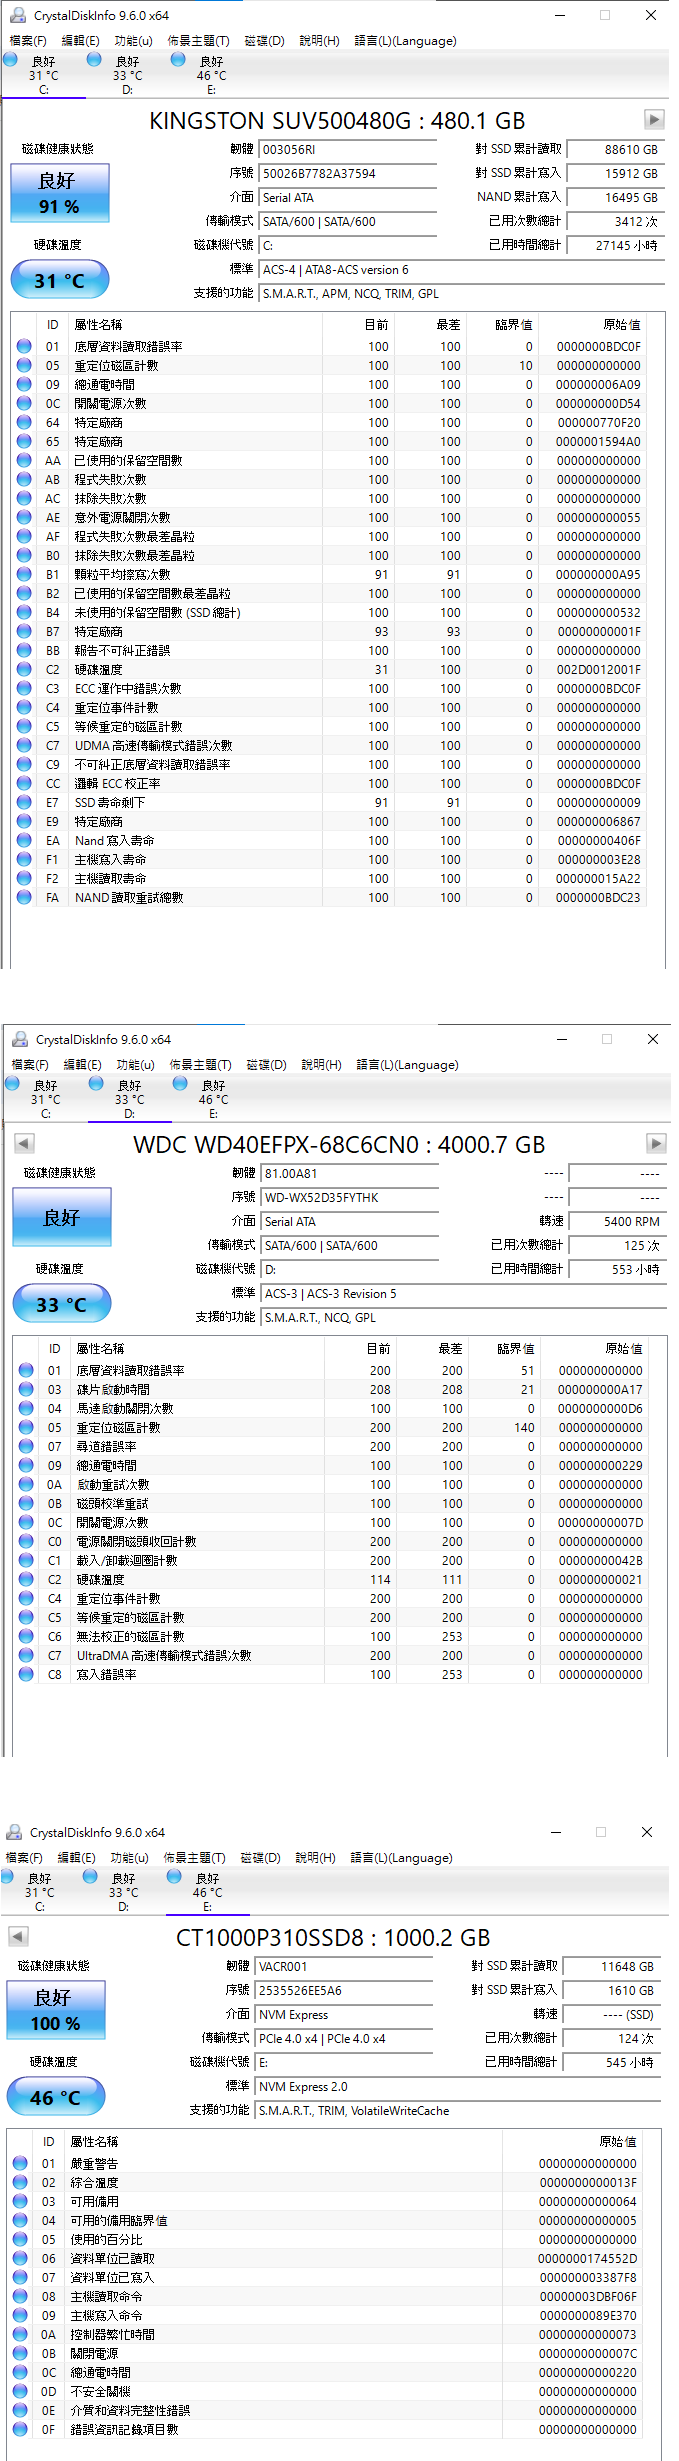The width and height of the screenshot is (679, 2461).
Task: Click the 良好 100 % health status button
Action: tap(55, 2010)
